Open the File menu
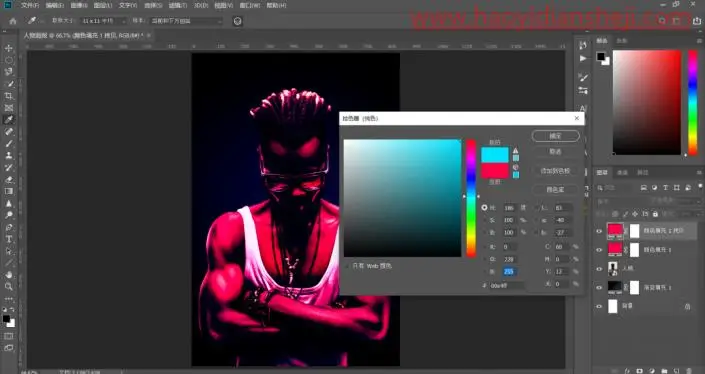705x374 pixels. point(30,5)
